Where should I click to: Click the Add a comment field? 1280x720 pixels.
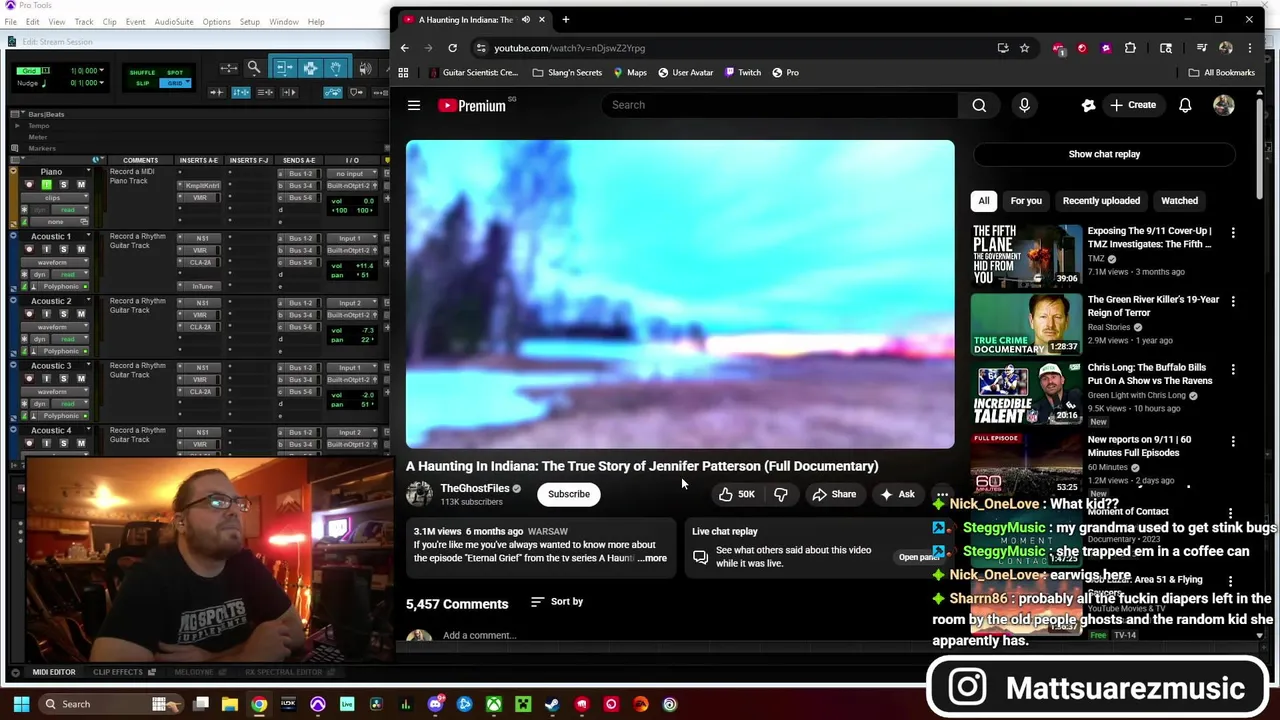coord(480,635)
